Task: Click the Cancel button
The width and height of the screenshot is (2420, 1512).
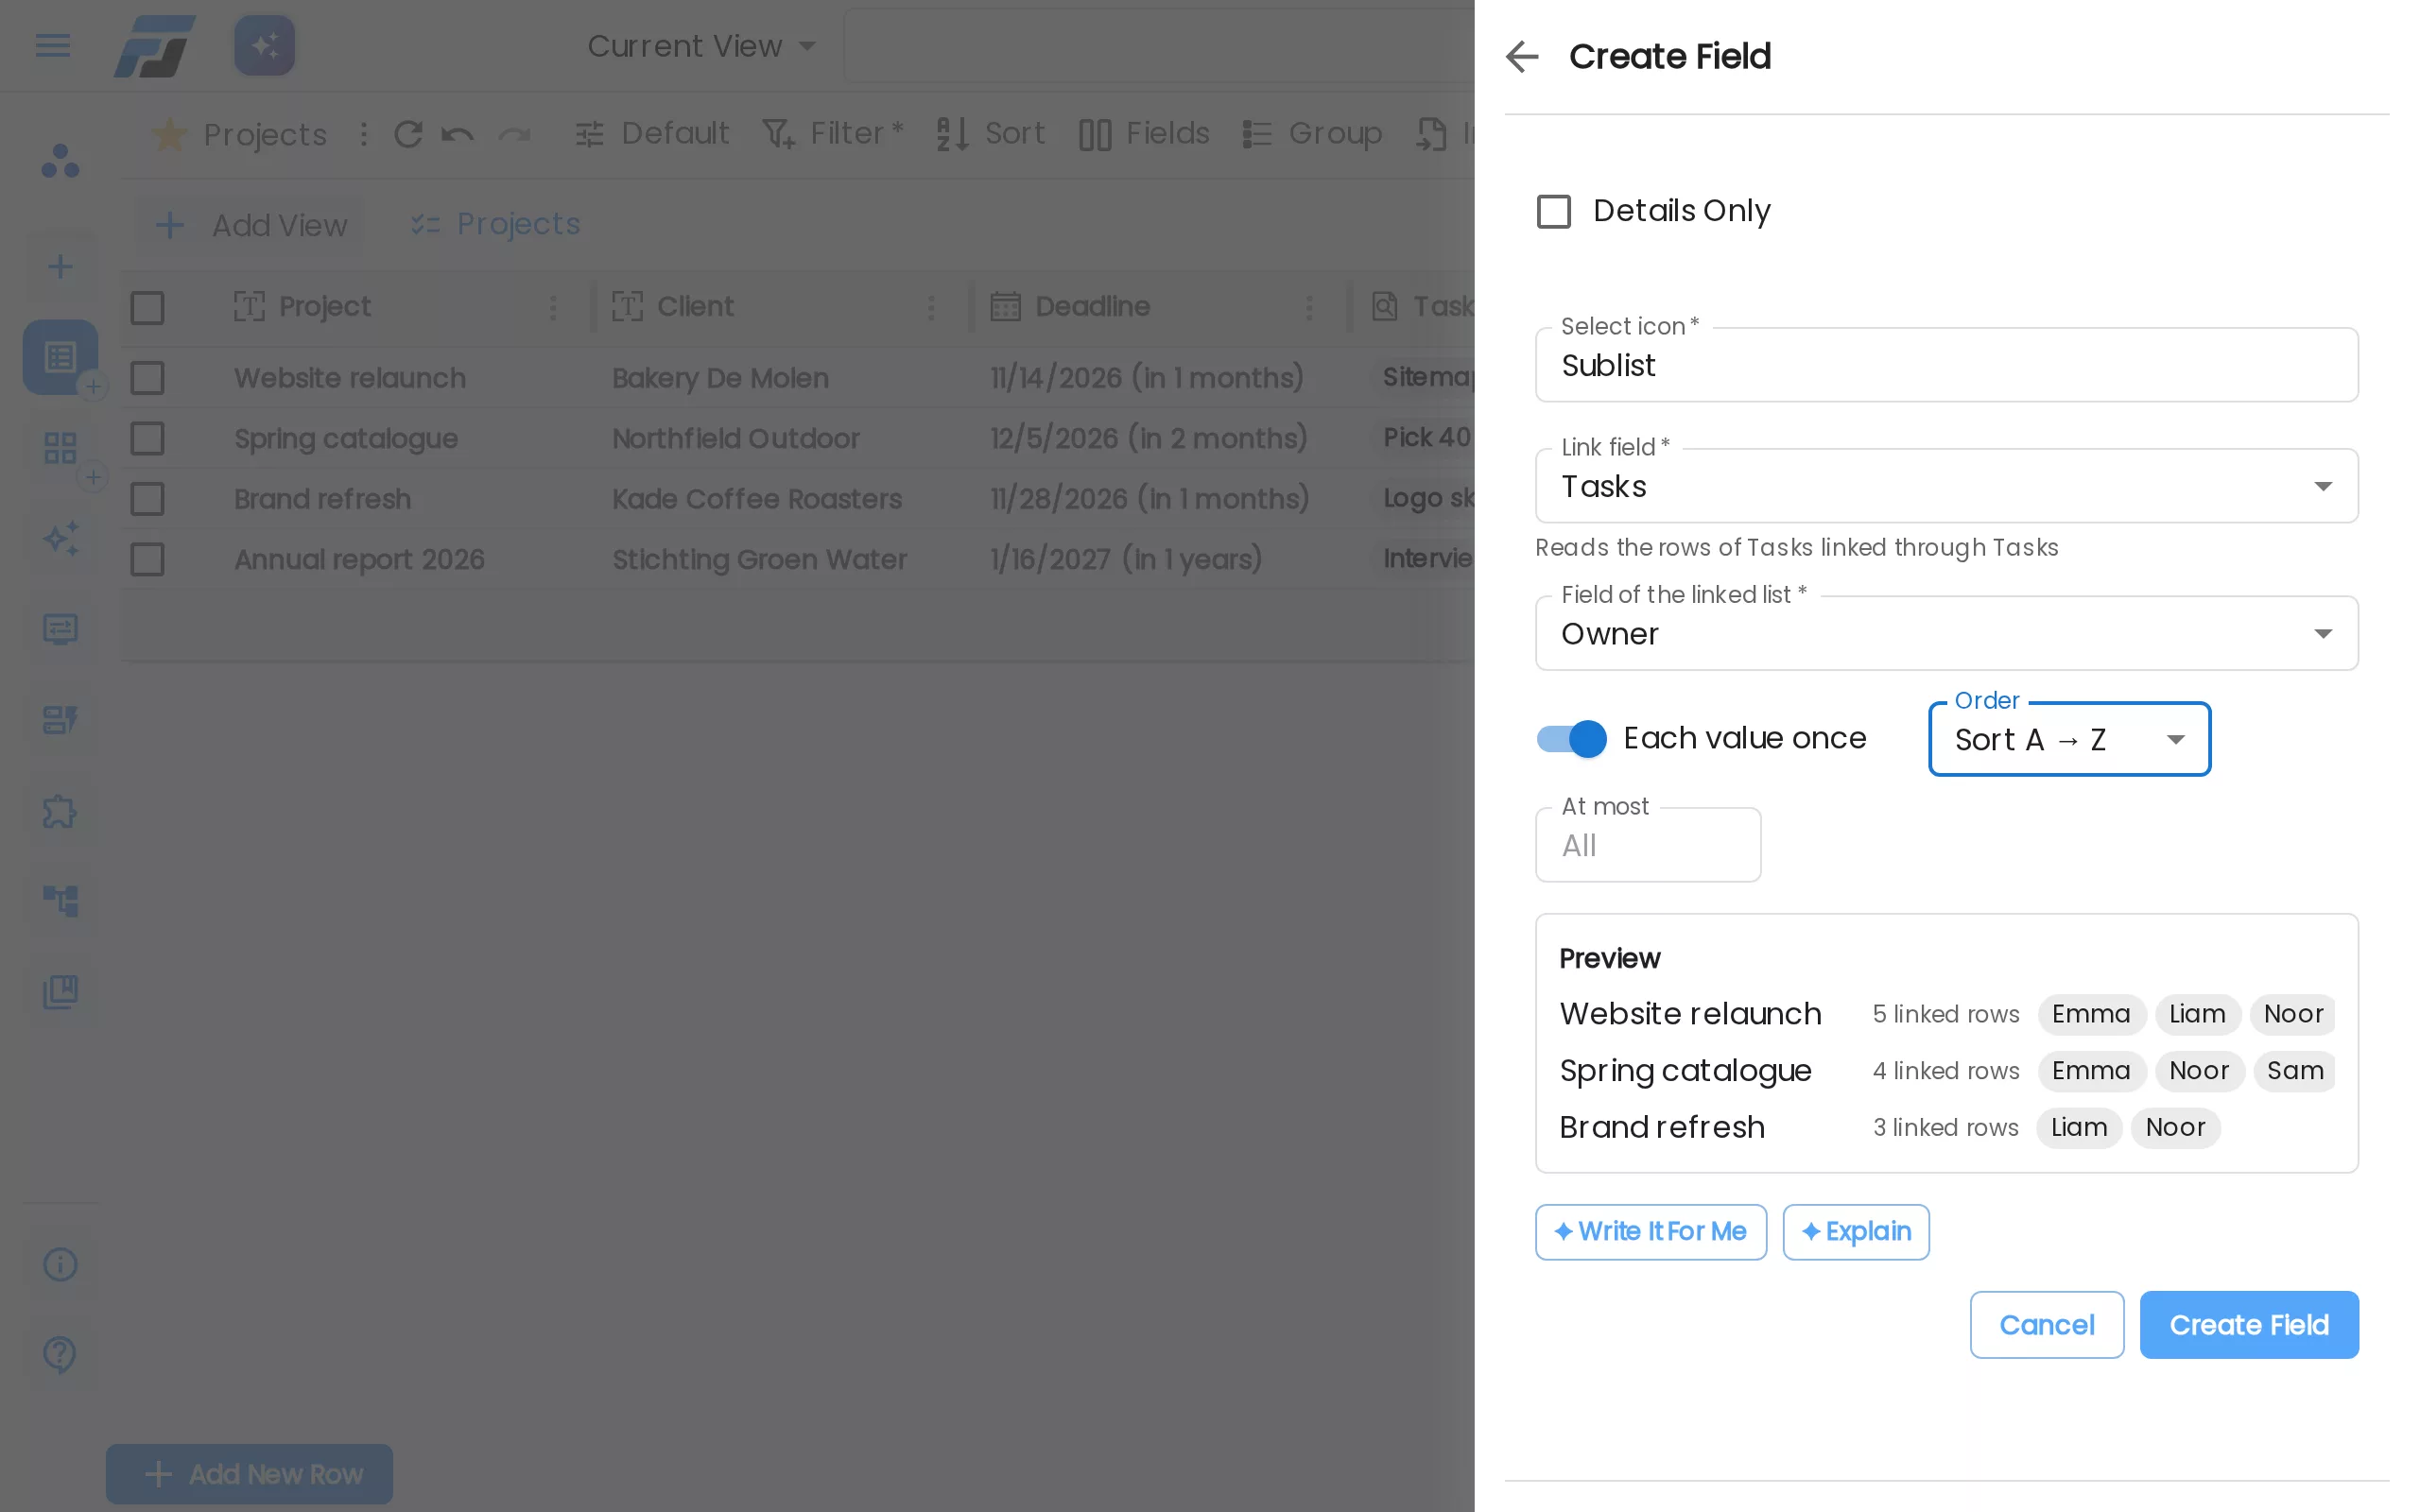Action: click(x=2046, y=1325)
